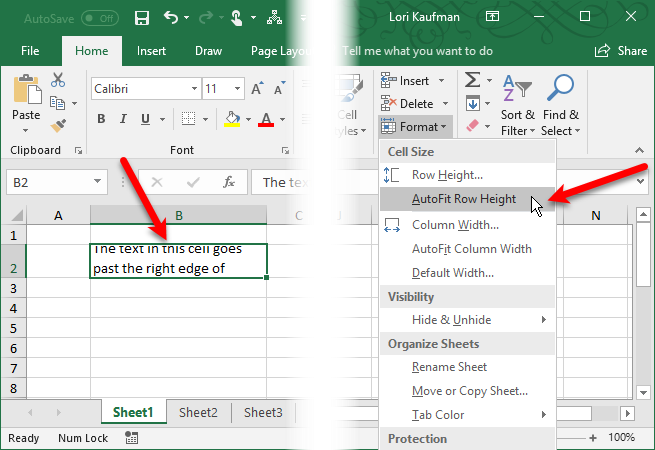The width and height of the screenshot is (655, 450).
Task: Choose Default Width... from the menu
Action: (x=467, y=273)
